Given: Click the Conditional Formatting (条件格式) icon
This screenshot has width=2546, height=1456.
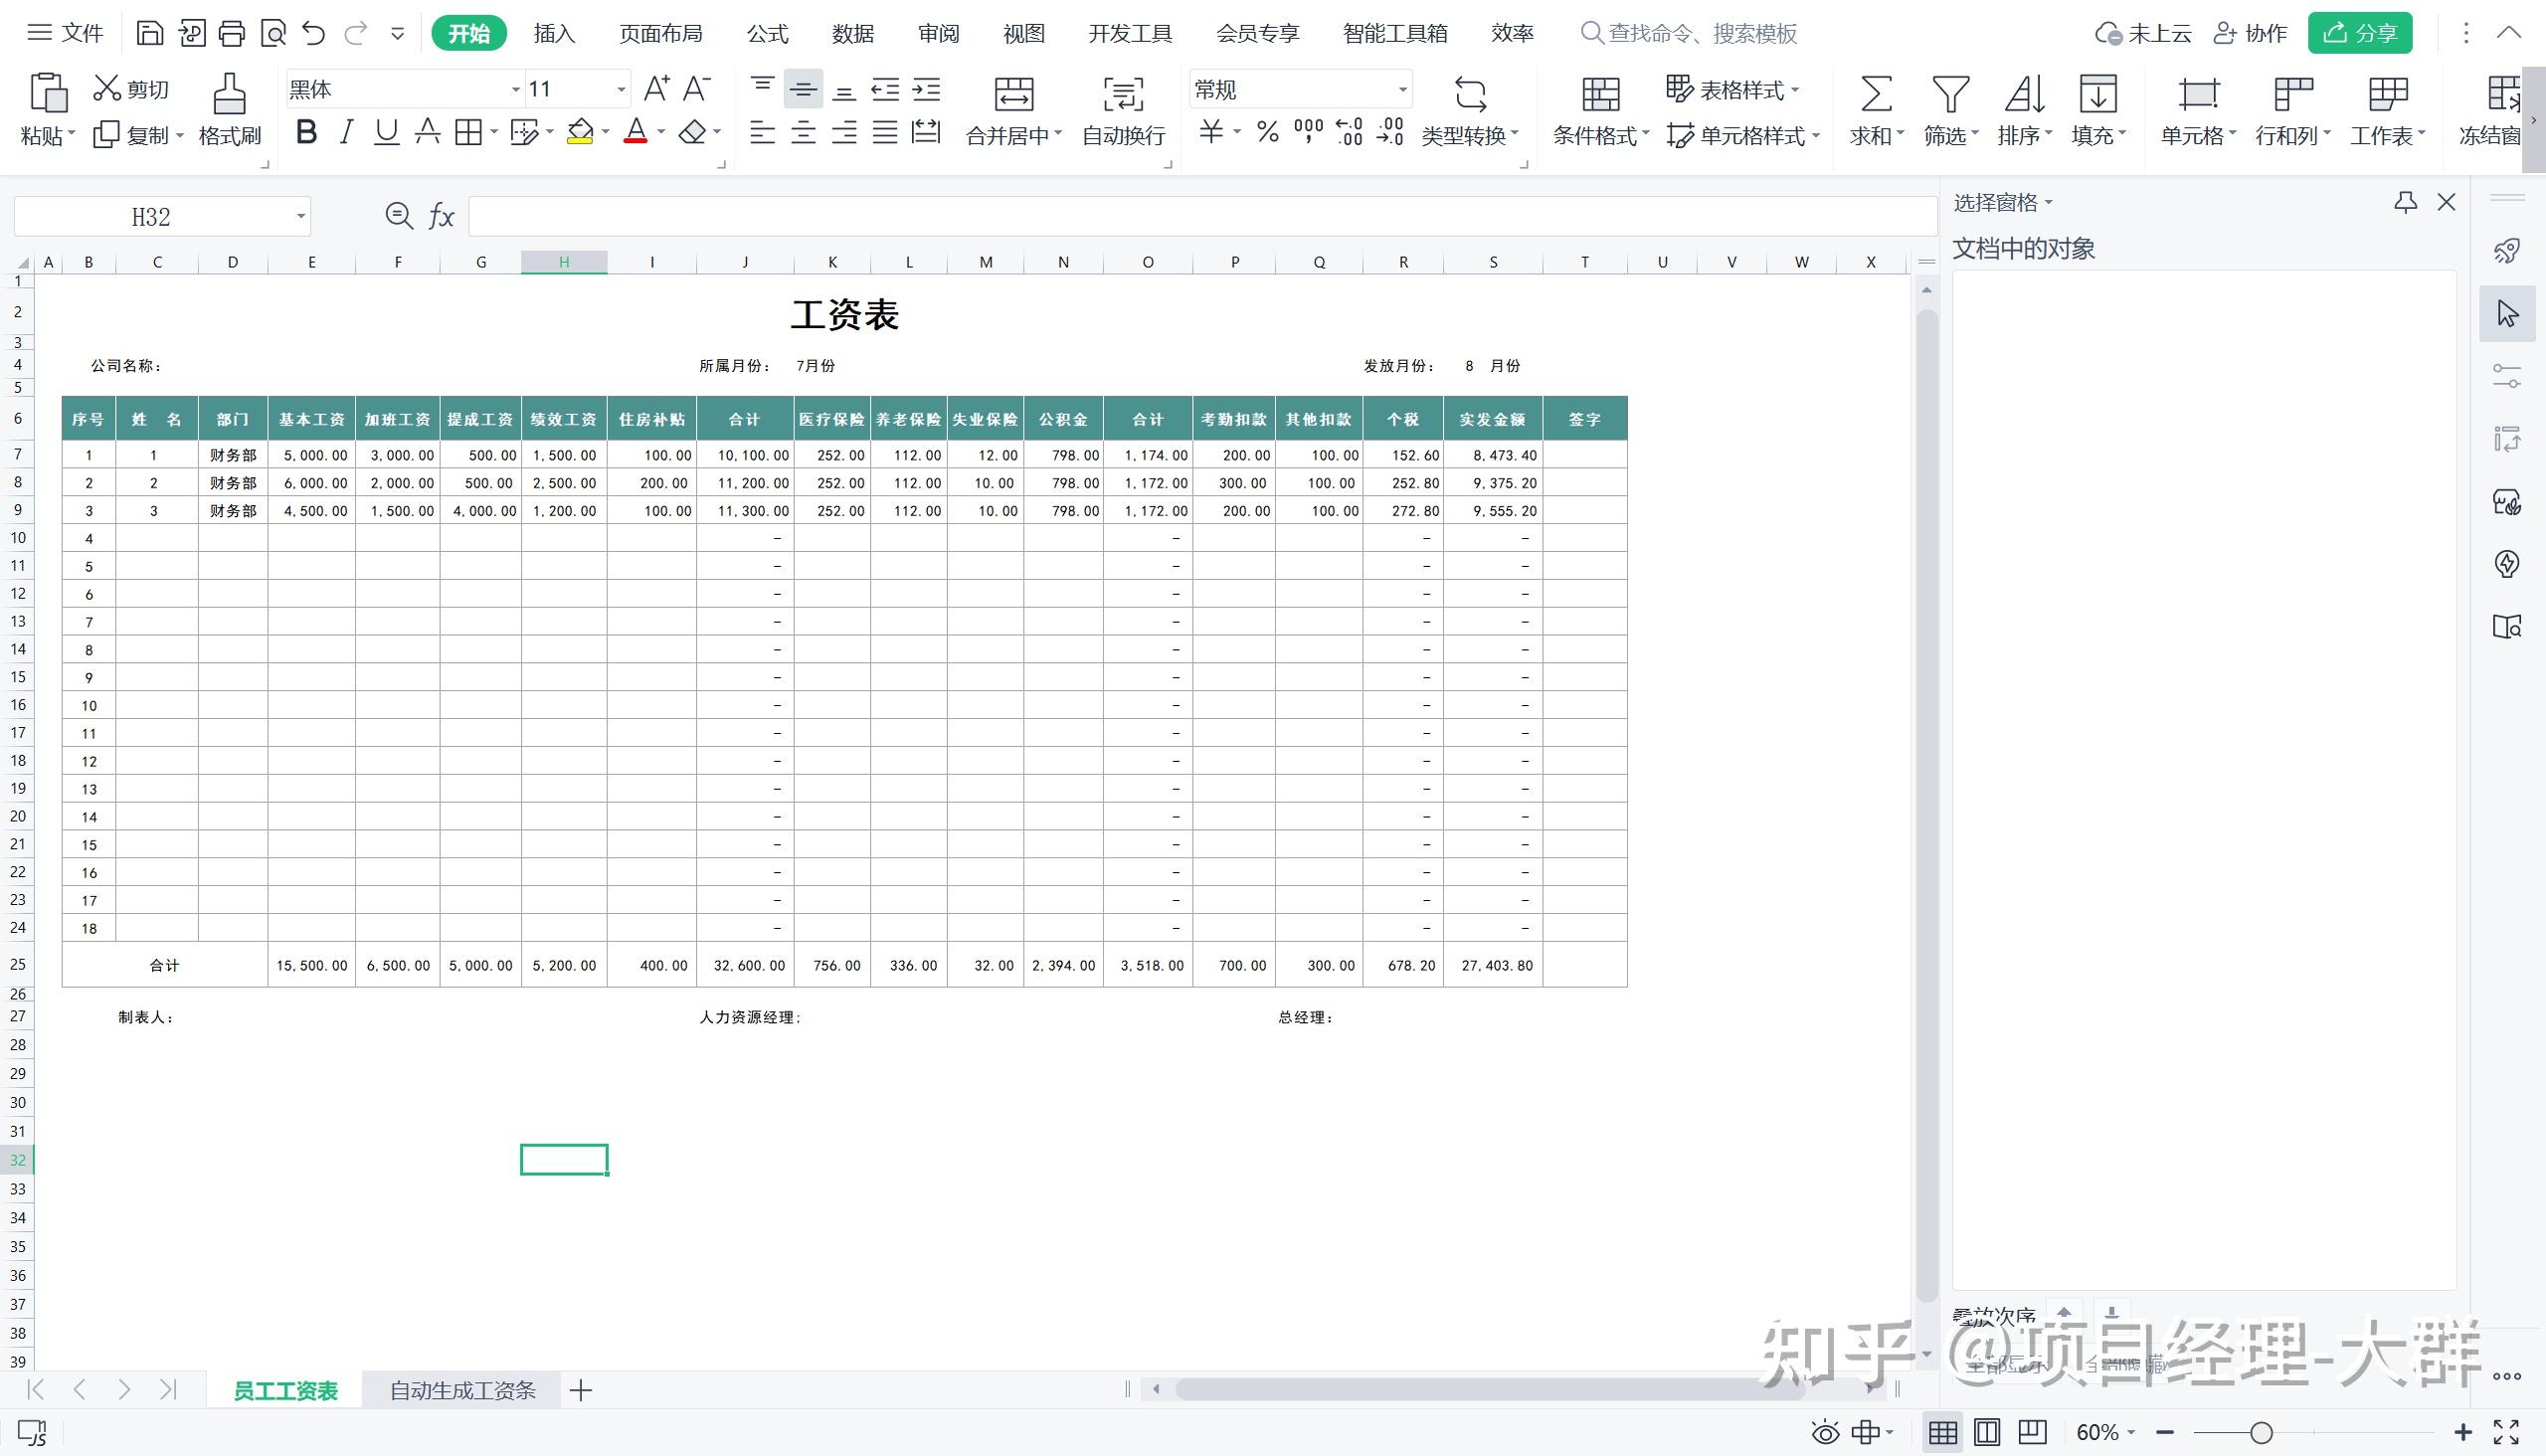Looking at the screenshot, I should (1600, 94).
